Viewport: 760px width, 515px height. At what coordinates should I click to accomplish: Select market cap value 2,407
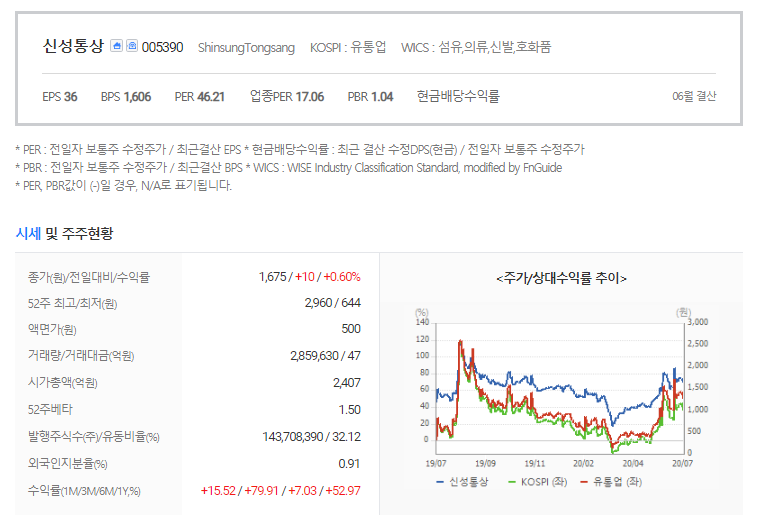click(347, 383)
